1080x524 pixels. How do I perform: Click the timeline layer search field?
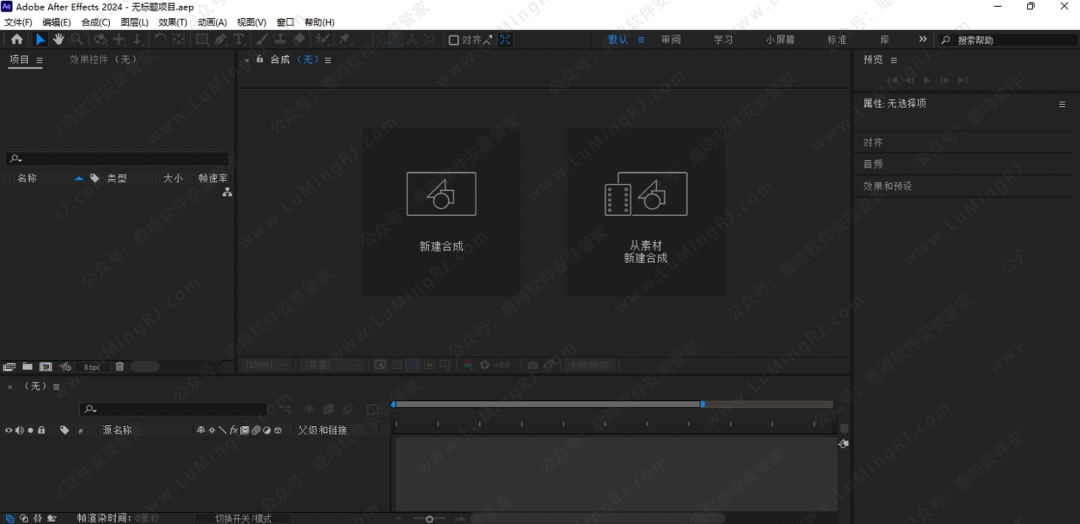(173, 409)
